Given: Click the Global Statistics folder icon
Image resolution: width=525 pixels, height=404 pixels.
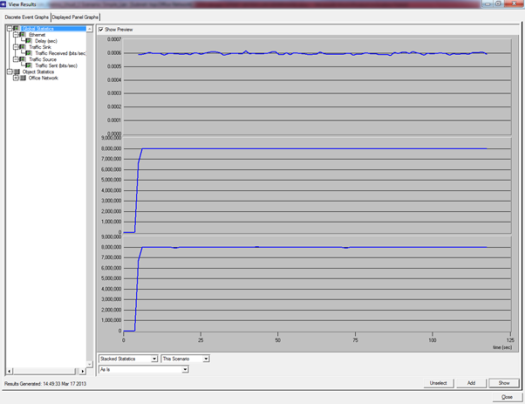Looking at the screenshot, I should [16, 28].
